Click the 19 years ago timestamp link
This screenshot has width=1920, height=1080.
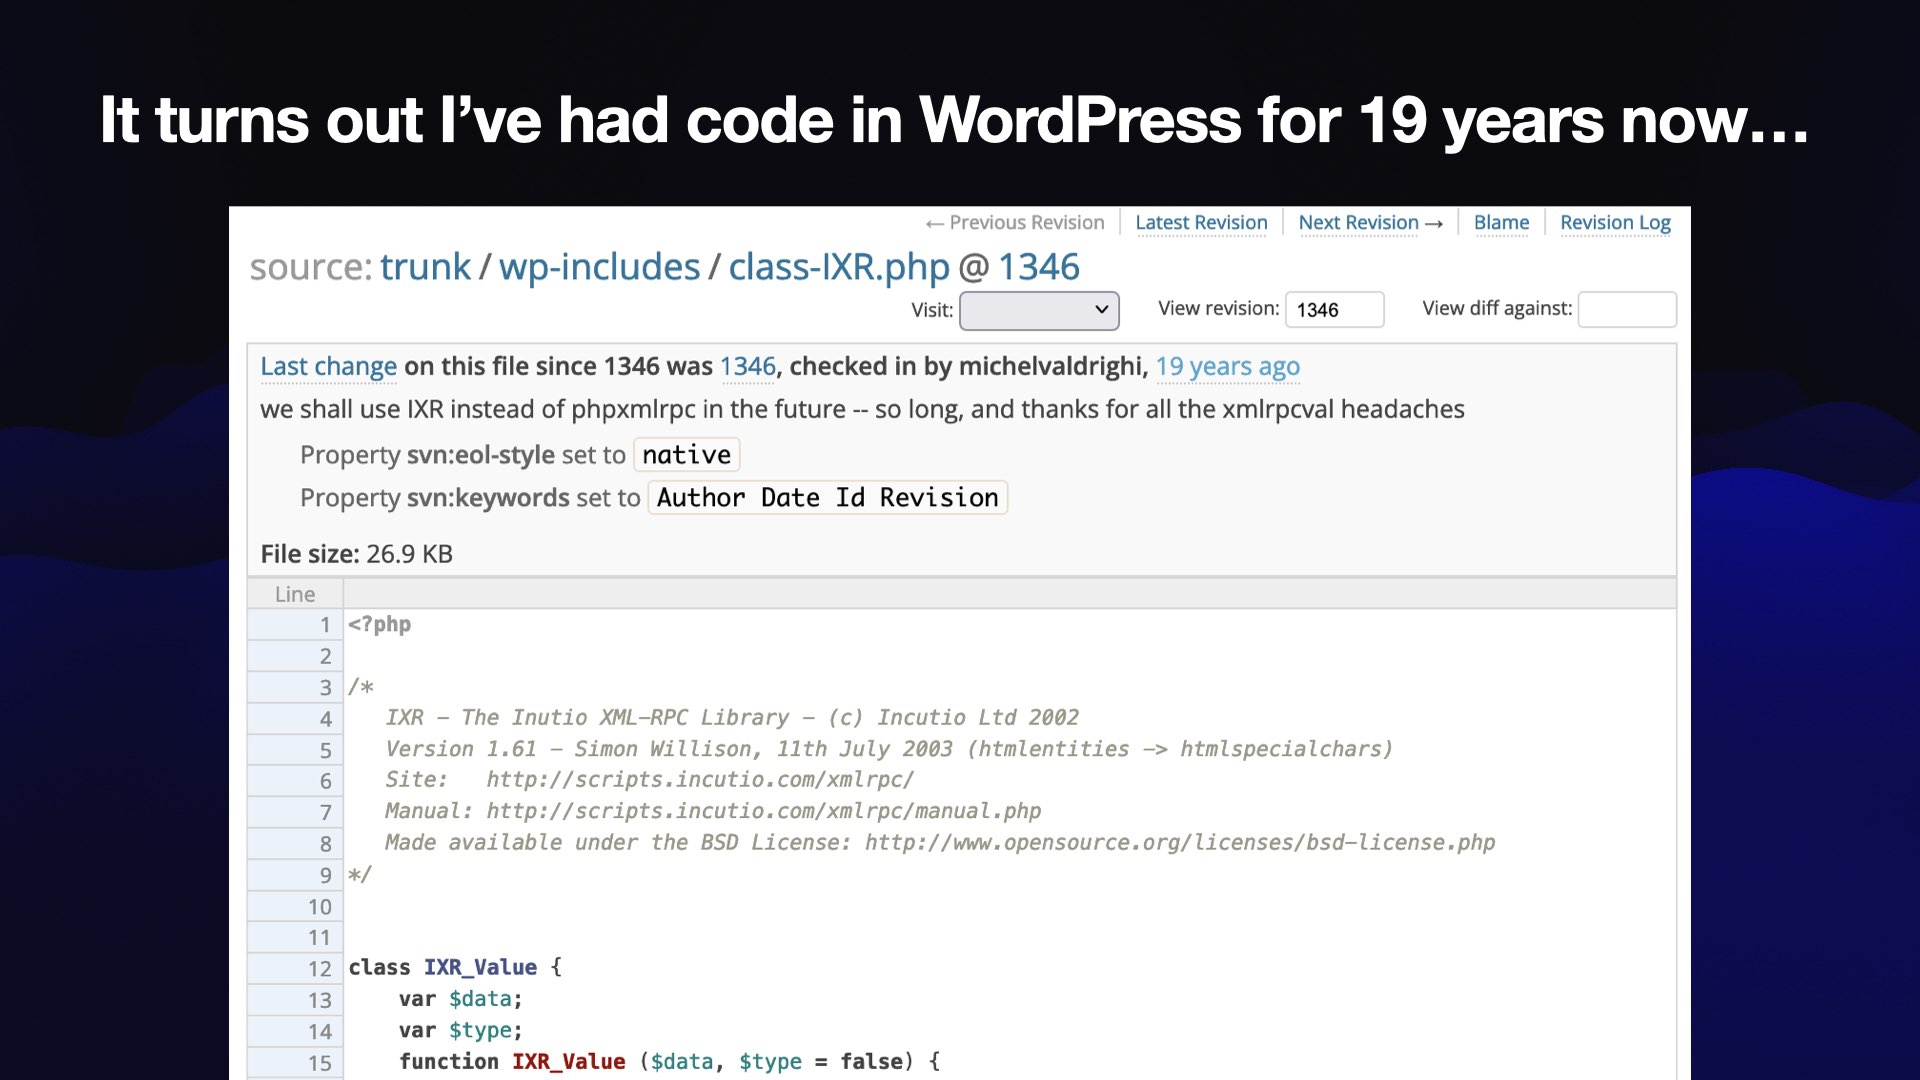click(x=1226, y=367)
